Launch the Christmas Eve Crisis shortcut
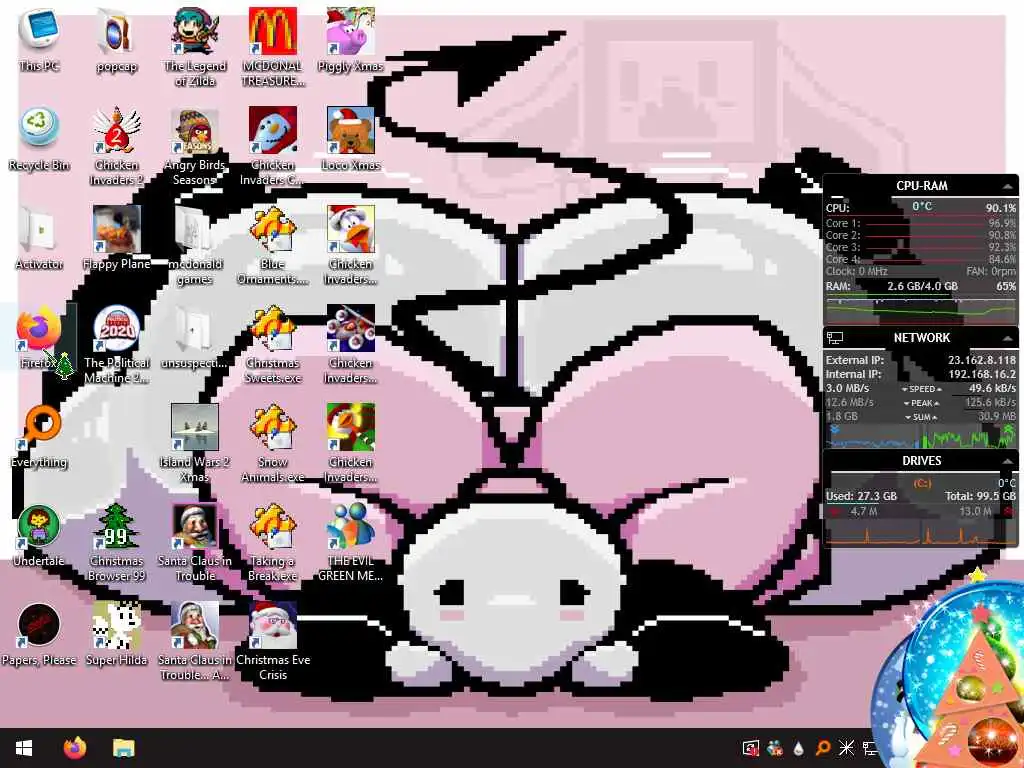The image size is (1024, 768). [x=273, y=641]
